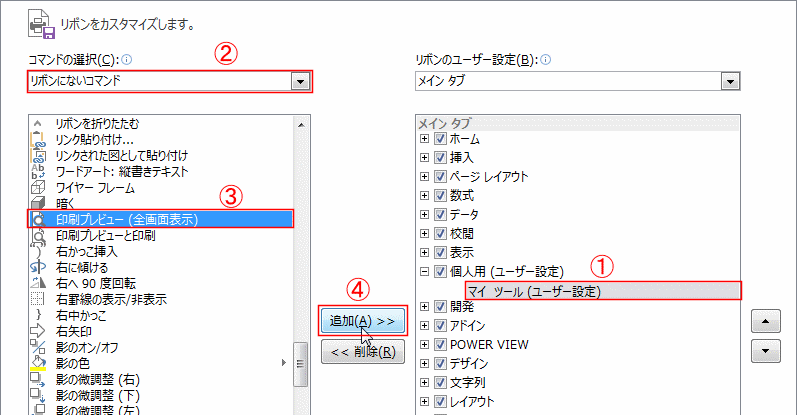
Task: Expand the 数式 tree node
Action: [x=424, y=195]
